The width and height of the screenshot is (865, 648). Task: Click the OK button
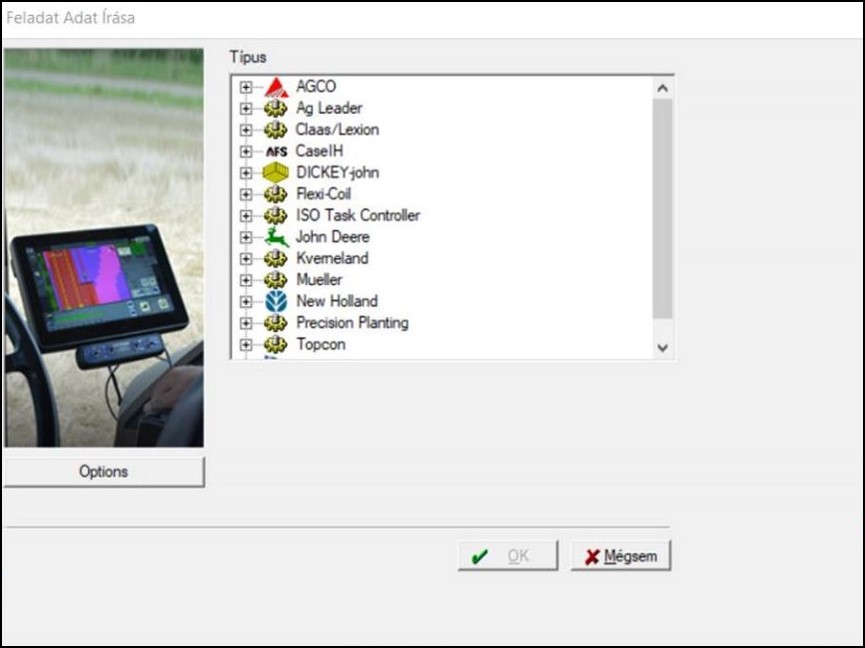(x=508, y=555)
